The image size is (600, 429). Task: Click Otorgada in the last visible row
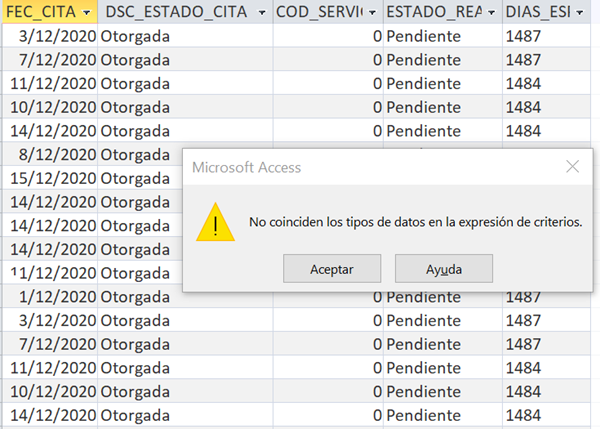(x=135, y=415)
